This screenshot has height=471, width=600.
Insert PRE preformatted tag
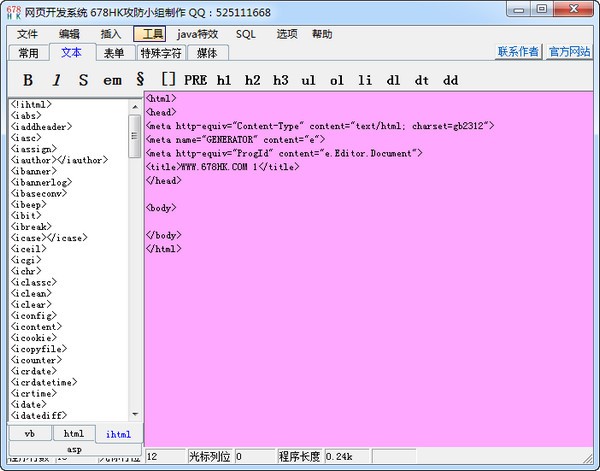pyautogui.click(x=196, y=80)
